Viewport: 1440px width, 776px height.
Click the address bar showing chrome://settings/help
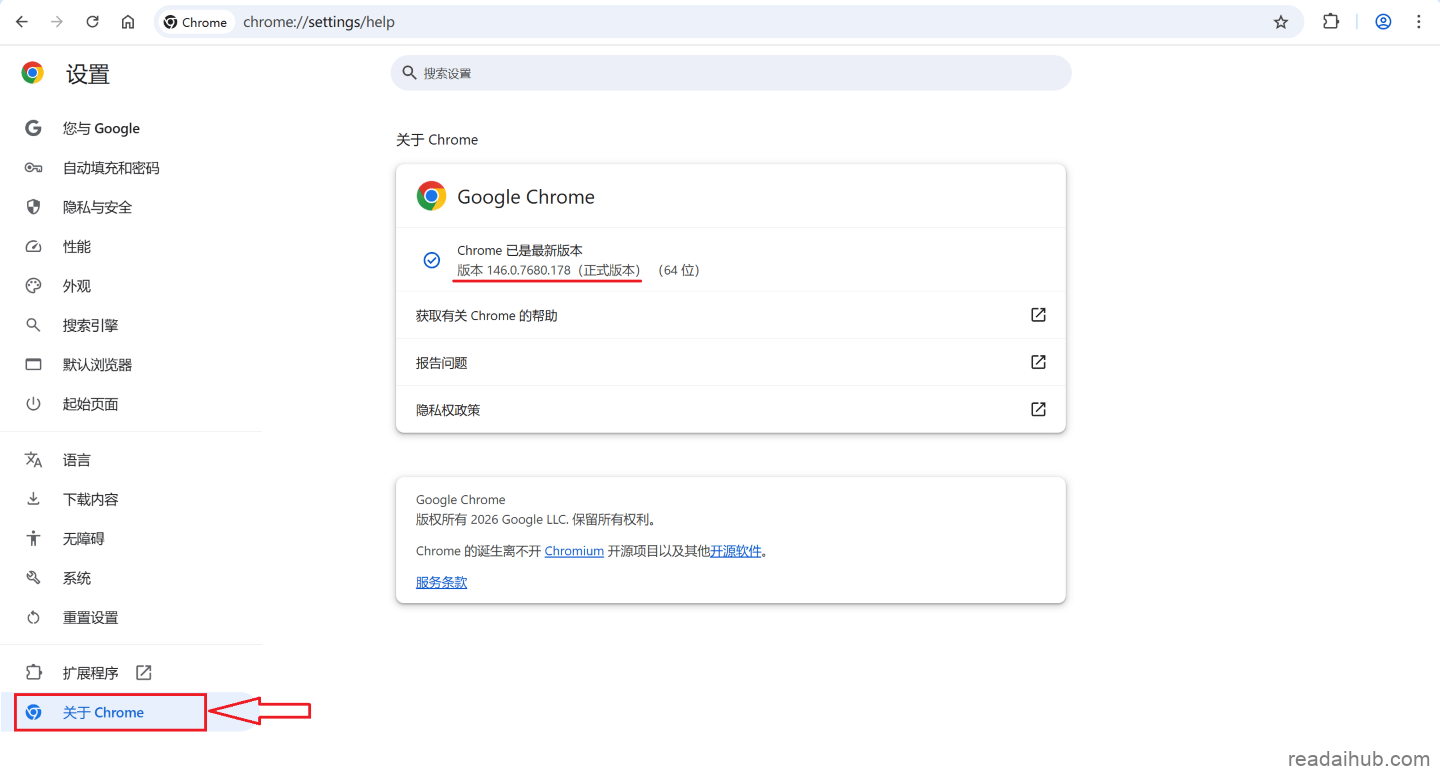coord(700,22)
